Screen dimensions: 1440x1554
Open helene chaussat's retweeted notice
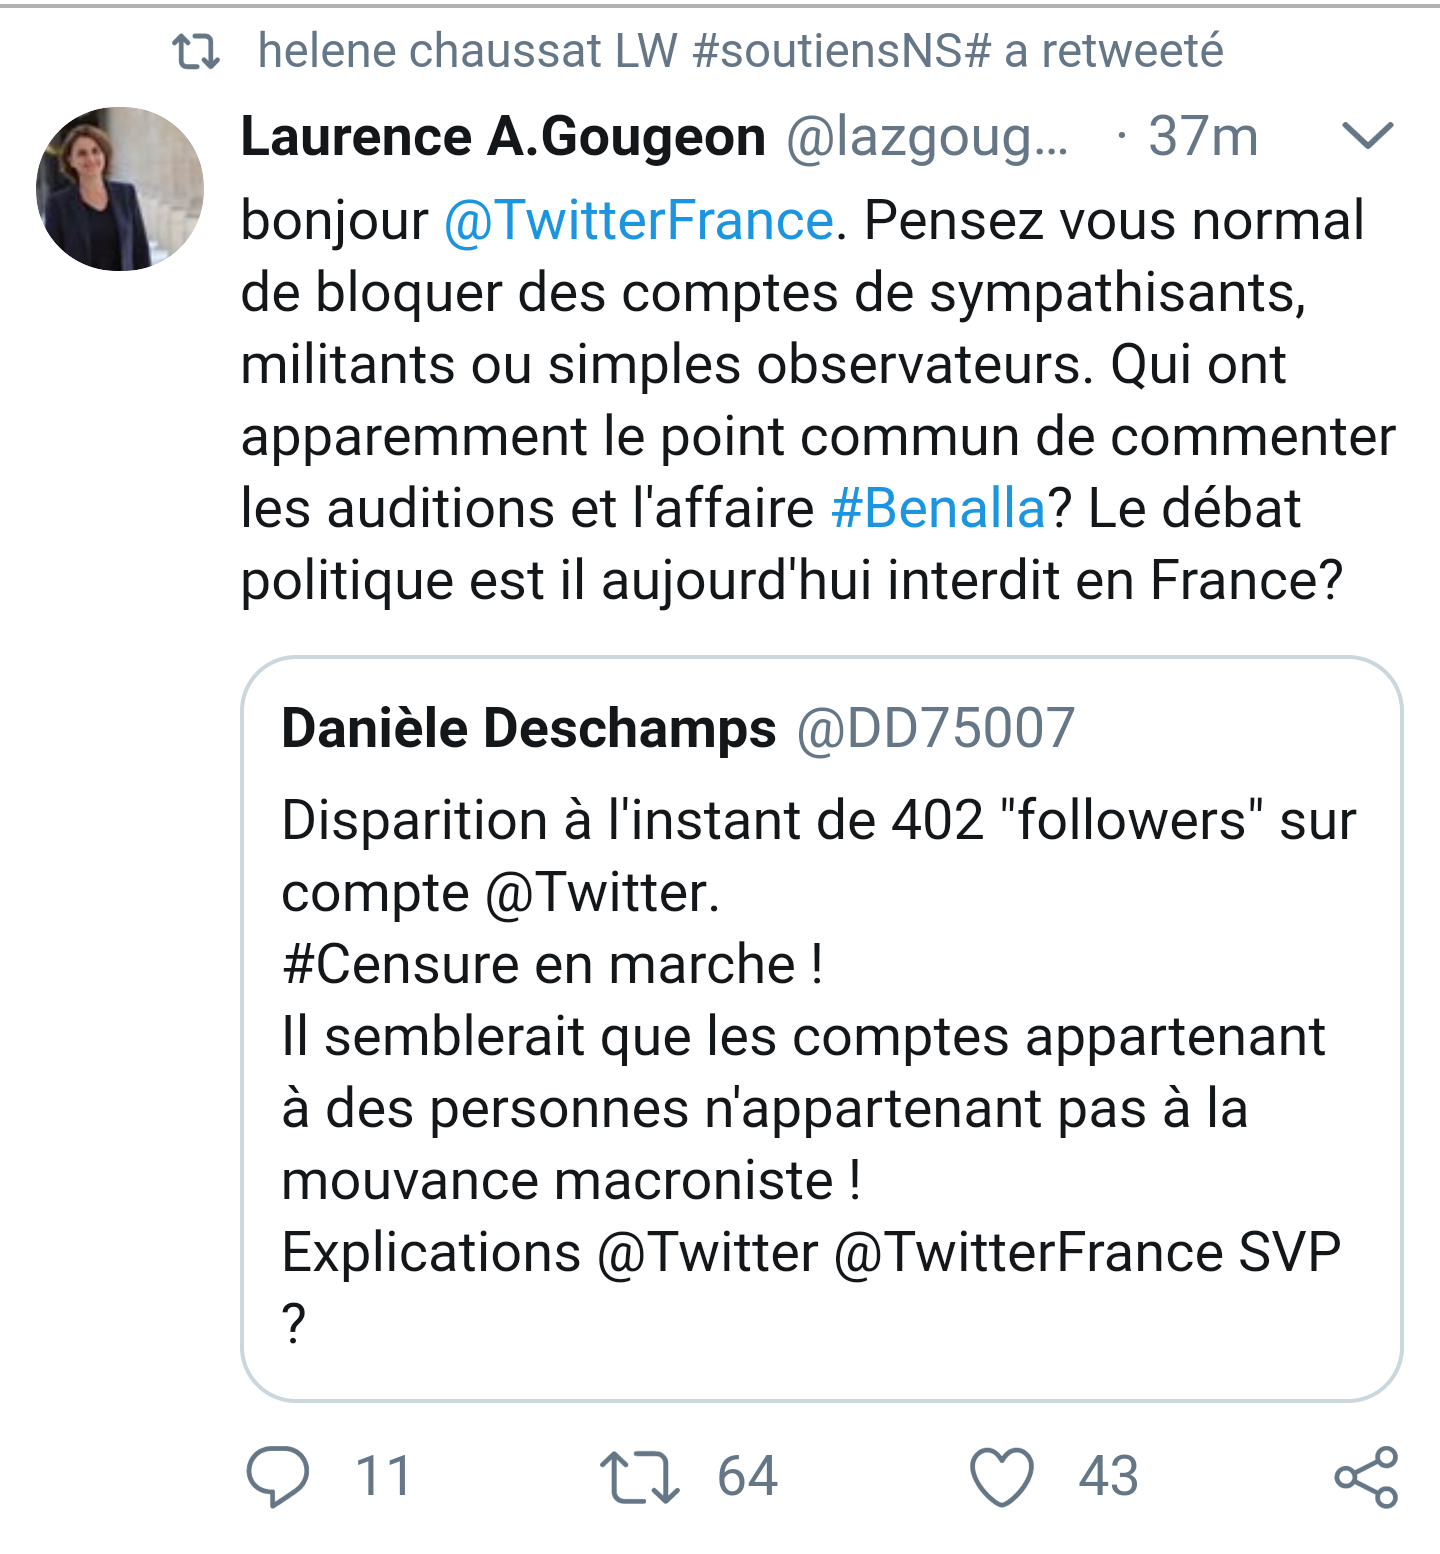[x=740, y=51]
